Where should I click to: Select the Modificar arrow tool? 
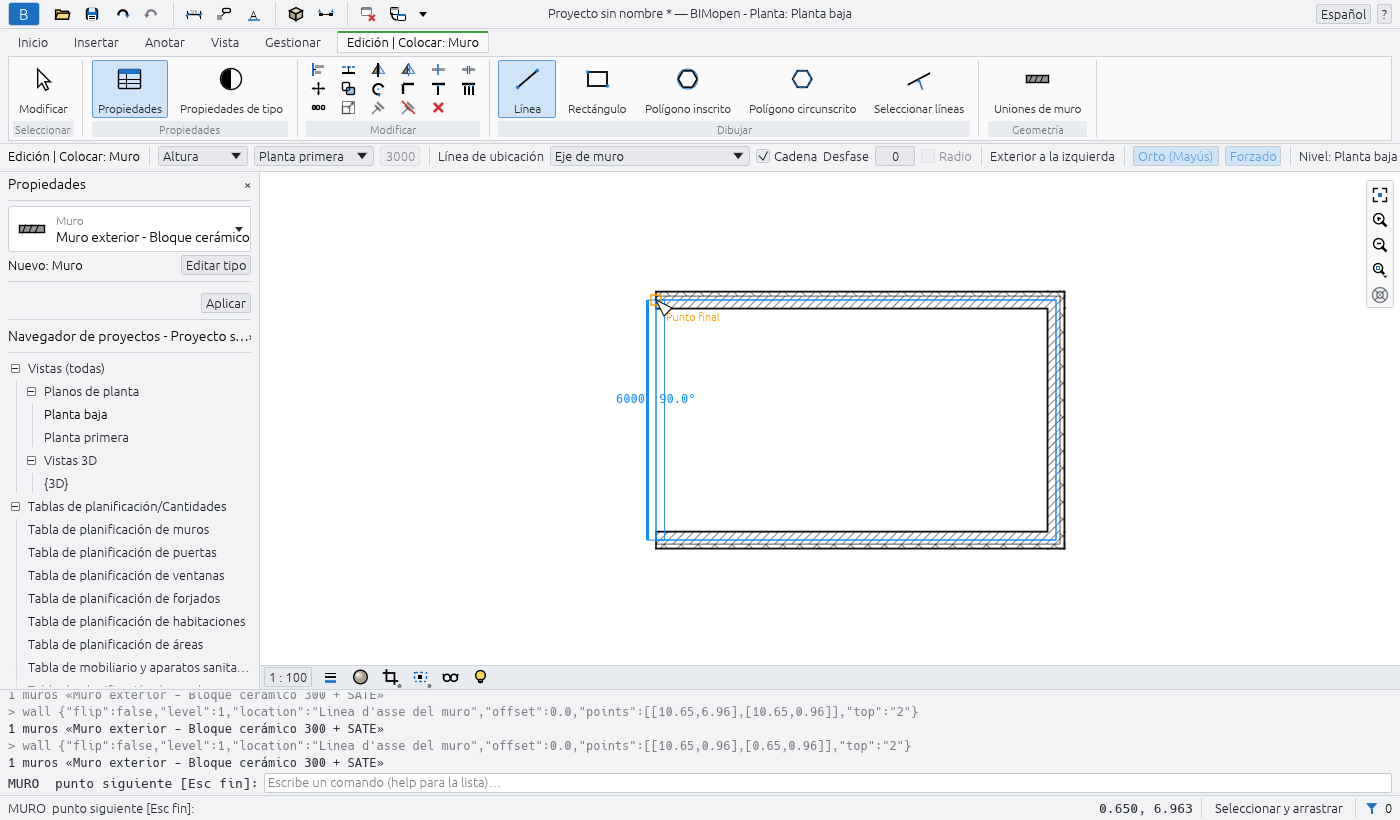coord(43,89)
